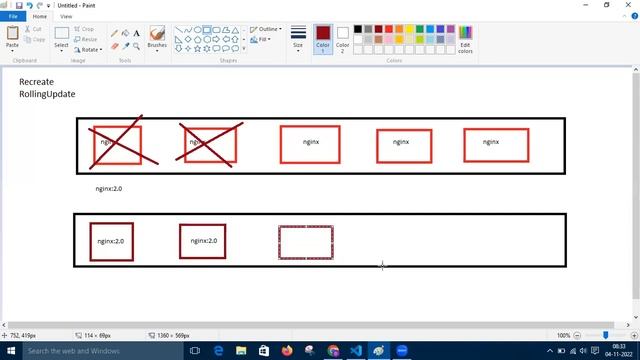Open the Rotate dropdown
640x360 pixels.
pos(88,50)
